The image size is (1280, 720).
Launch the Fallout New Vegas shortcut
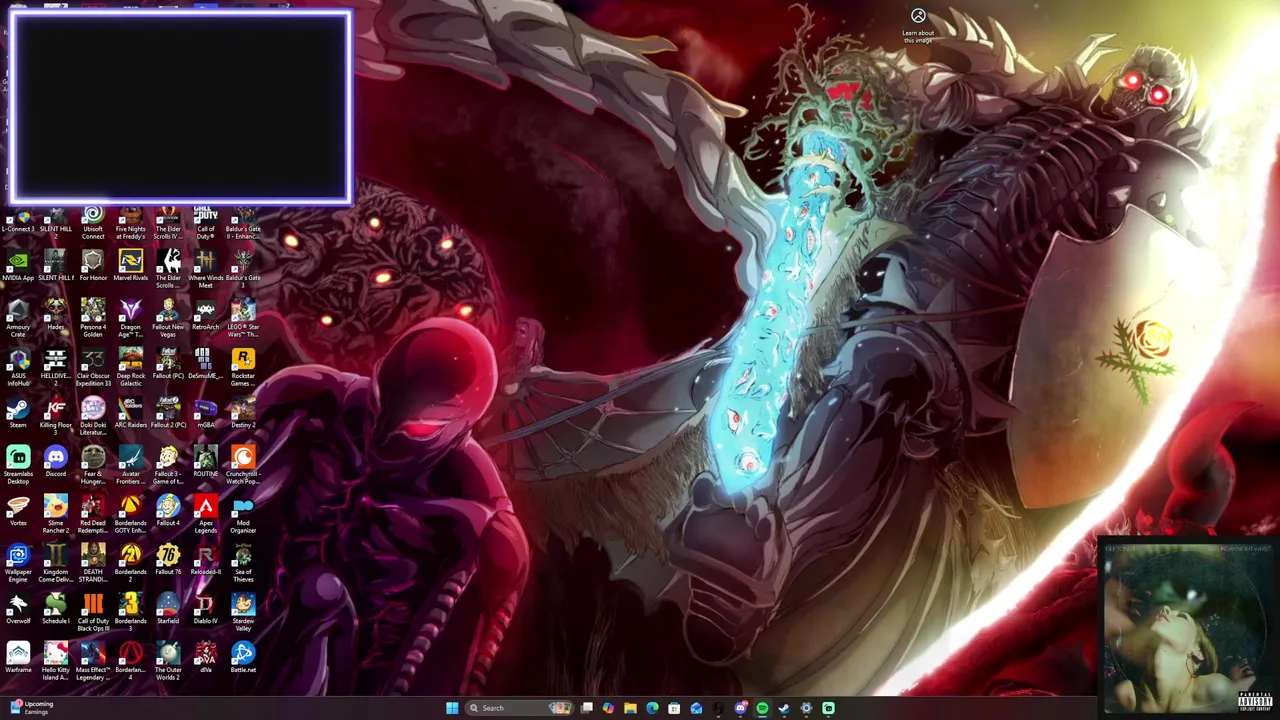168,318
